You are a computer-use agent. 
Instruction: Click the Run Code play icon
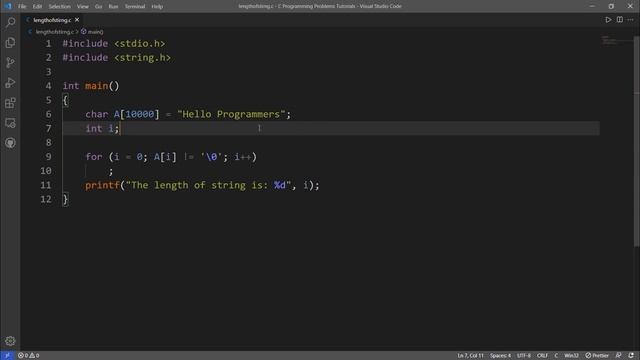point(608,20)
